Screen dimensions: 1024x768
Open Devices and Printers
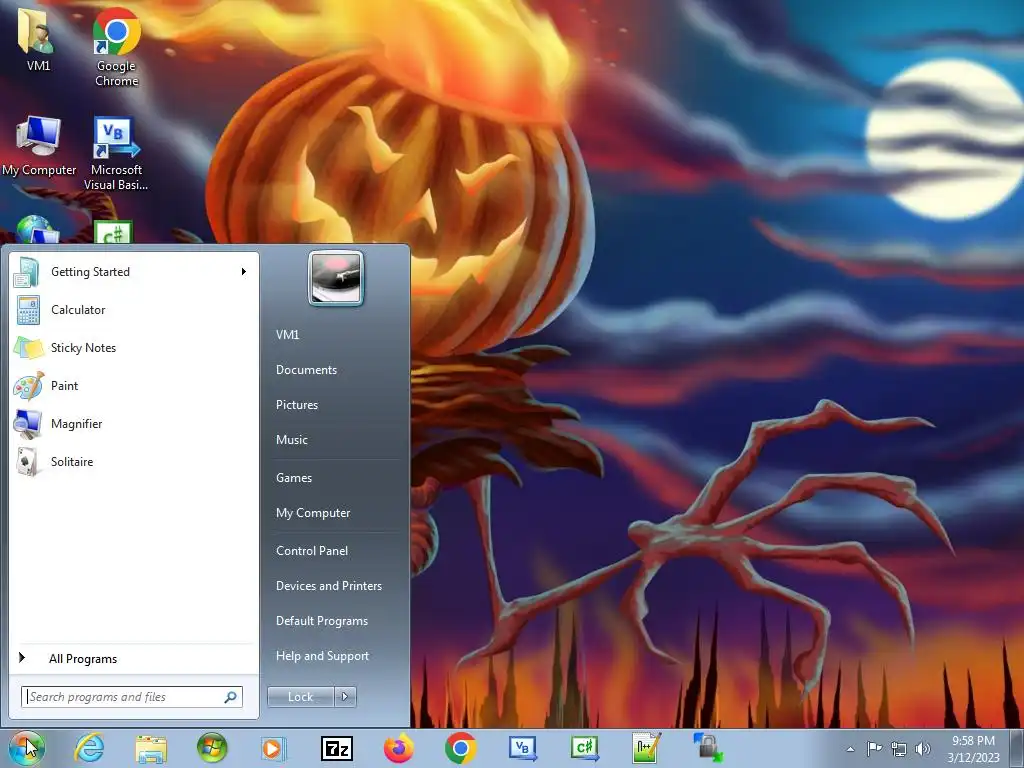(329, 586)
